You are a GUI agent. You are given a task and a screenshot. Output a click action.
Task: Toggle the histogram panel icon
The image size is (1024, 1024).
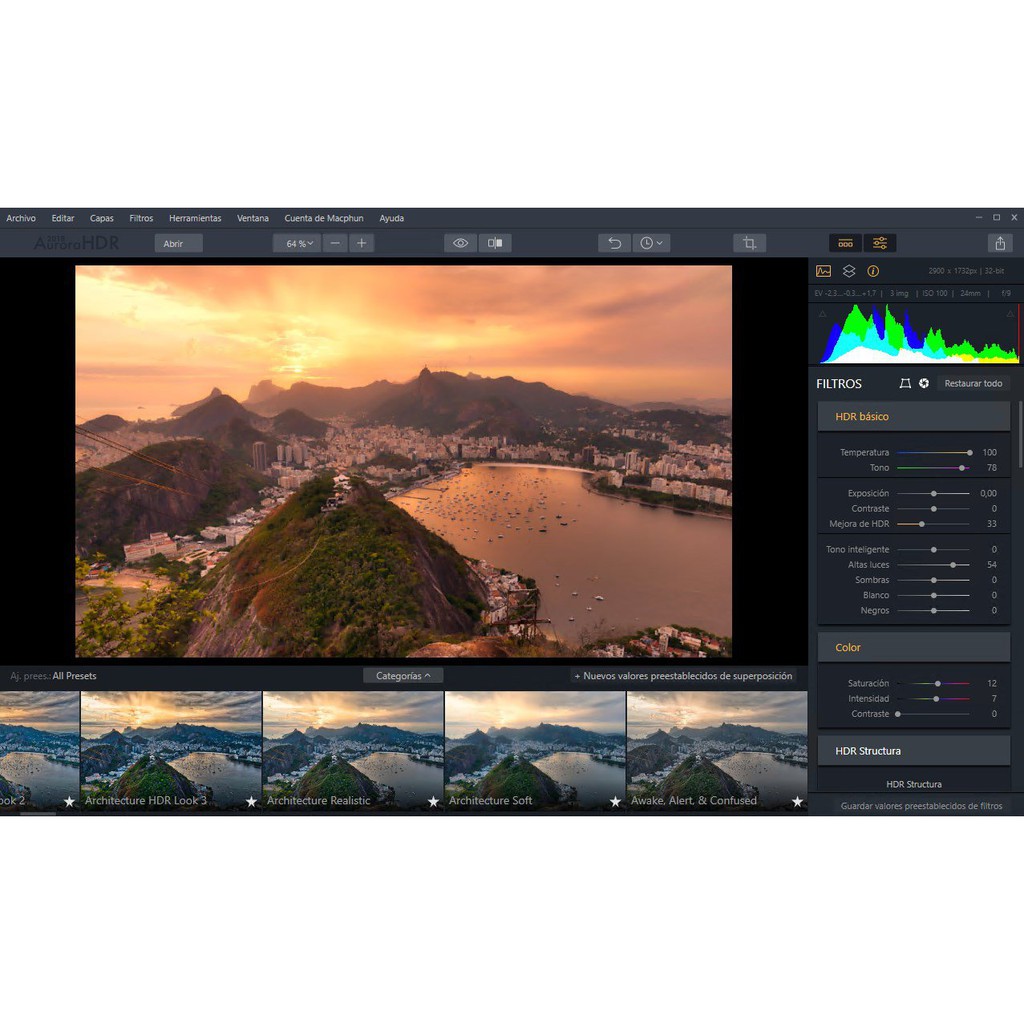click(x=824, y=271)
